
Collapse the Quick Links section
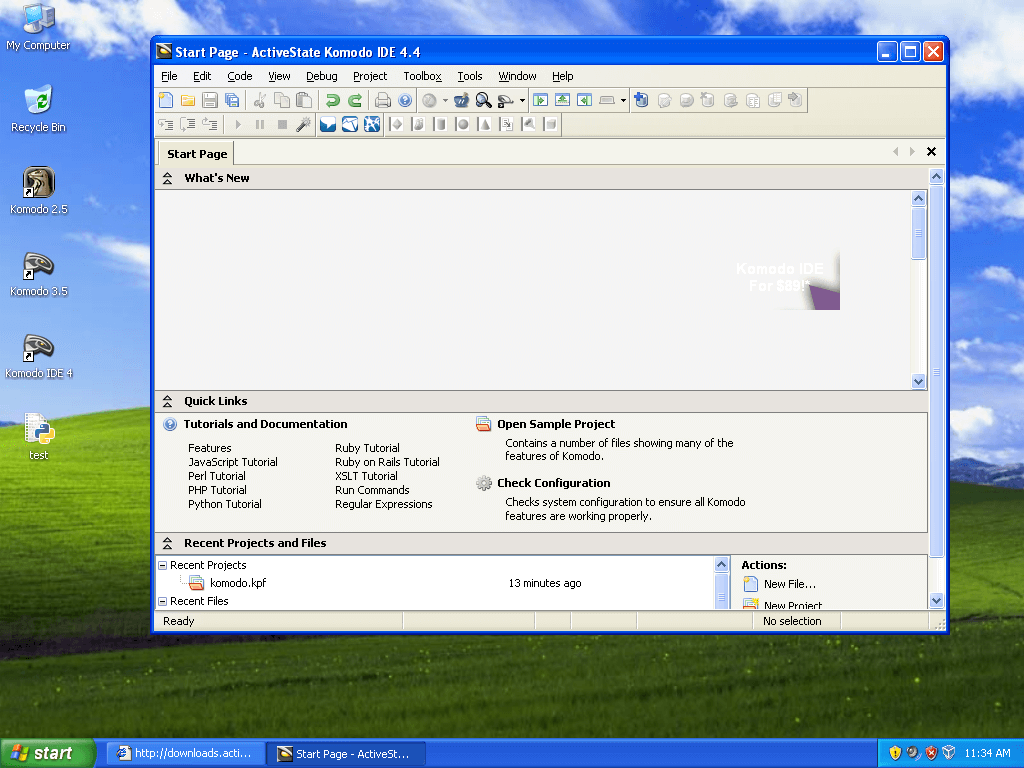(x=168, y=401)
